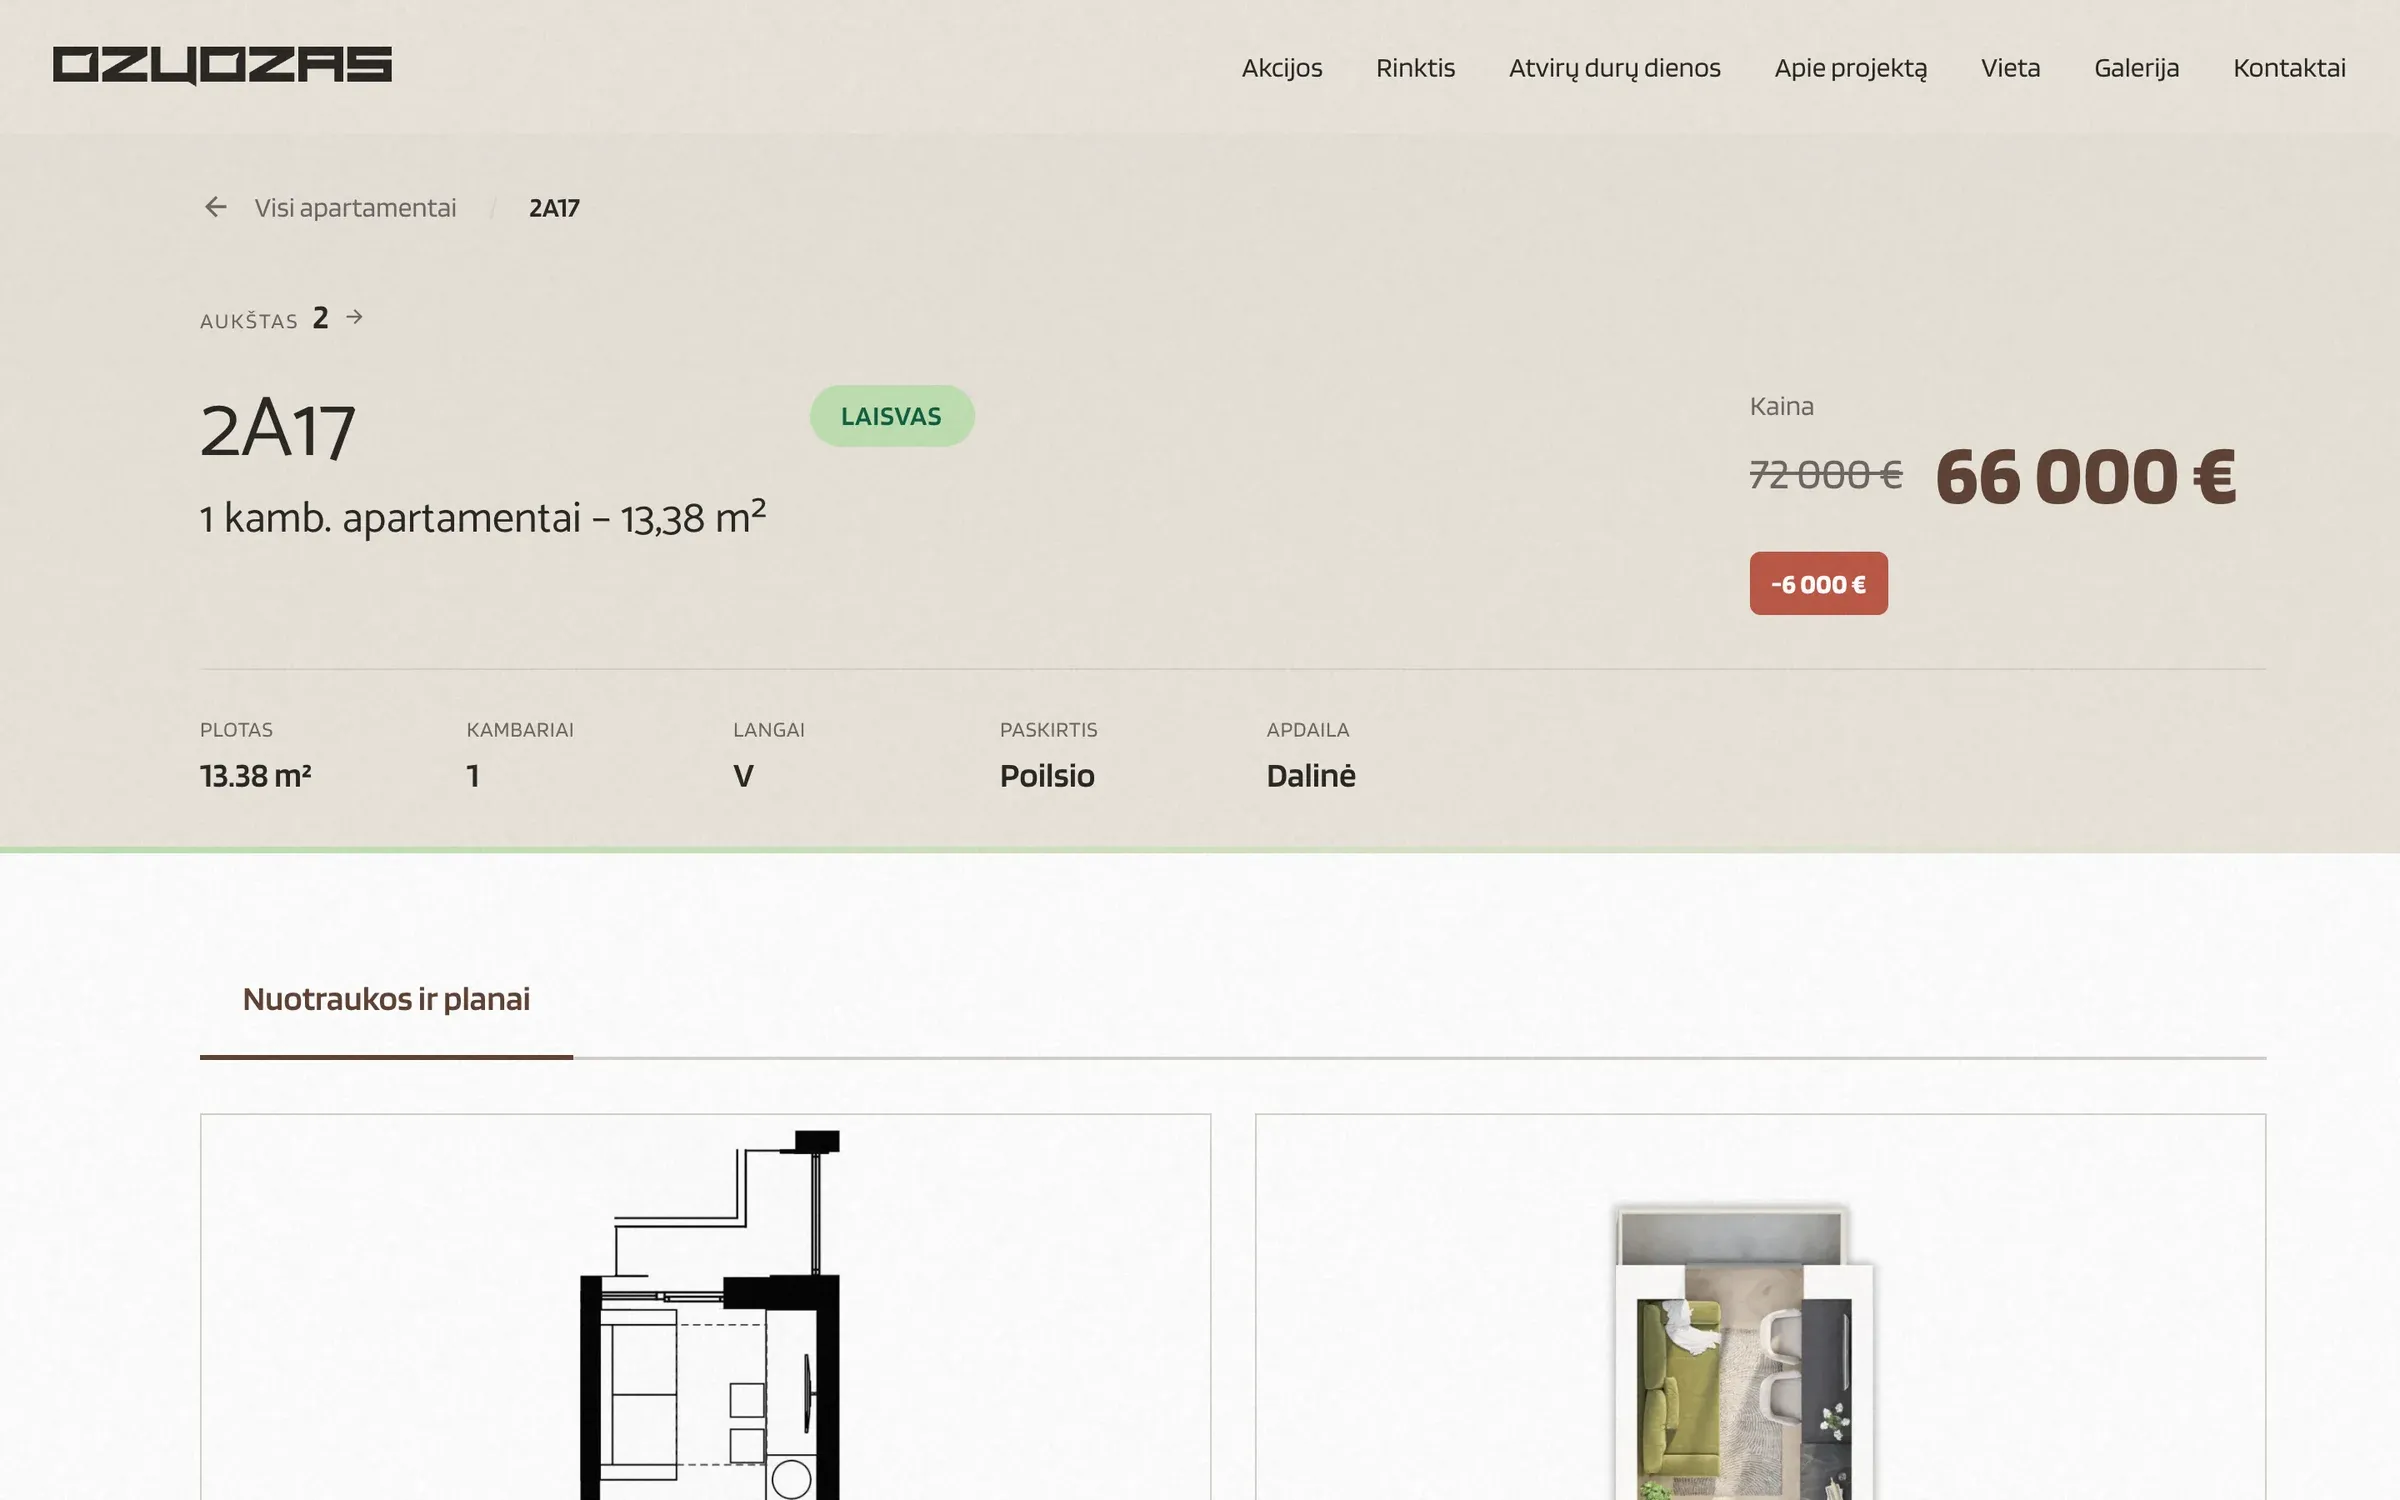Go to Atvirų durų dienos page

tap(1614, 68)
